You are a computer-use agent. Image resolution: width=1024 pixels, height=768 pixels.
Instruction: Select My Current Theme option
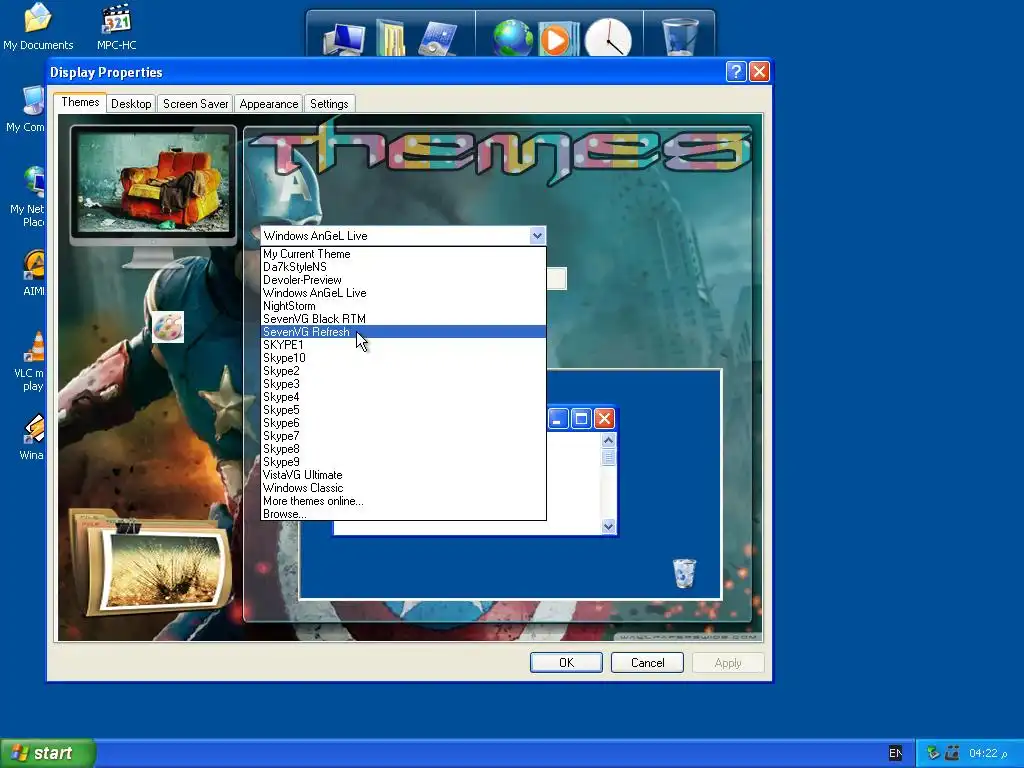pyautogui.click(x=403, y=254)
